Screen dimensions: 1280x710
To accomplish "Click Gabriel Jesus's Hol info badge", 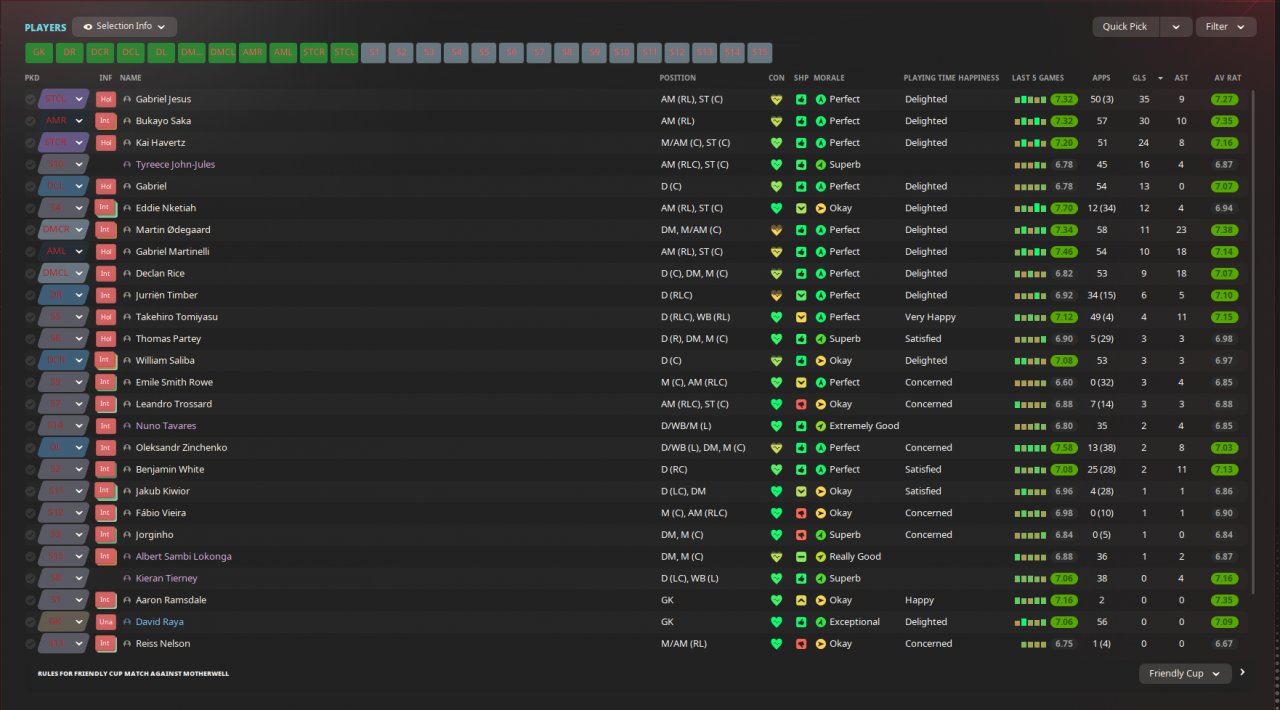I will point(106,99).
